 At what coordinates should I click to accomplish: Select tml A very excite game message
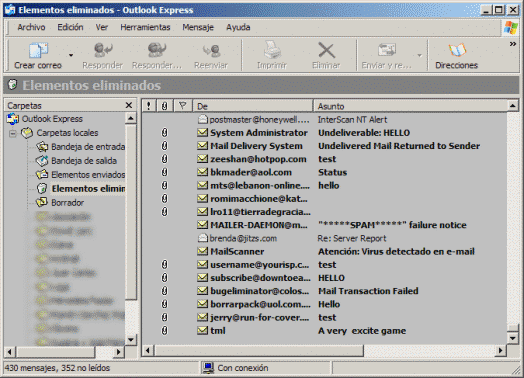tap(324, 331)
